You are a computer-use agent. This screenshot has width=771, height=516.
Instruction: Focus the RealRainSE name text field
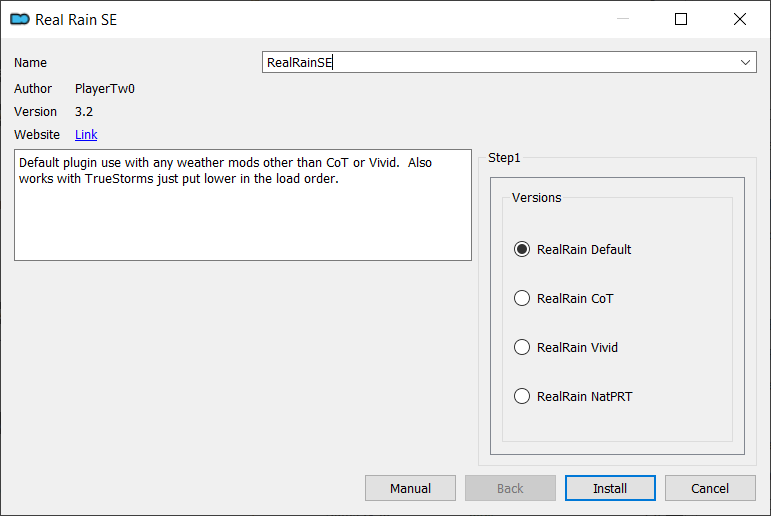(x=499, y=62)
